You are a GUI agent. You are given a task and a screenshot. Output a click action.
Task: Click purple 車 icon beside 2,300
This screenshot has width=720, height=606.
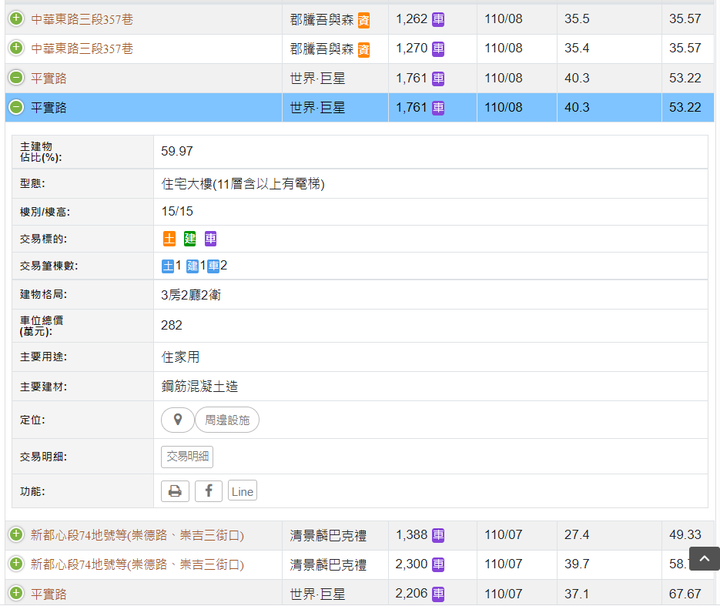(x=439, y=565)
